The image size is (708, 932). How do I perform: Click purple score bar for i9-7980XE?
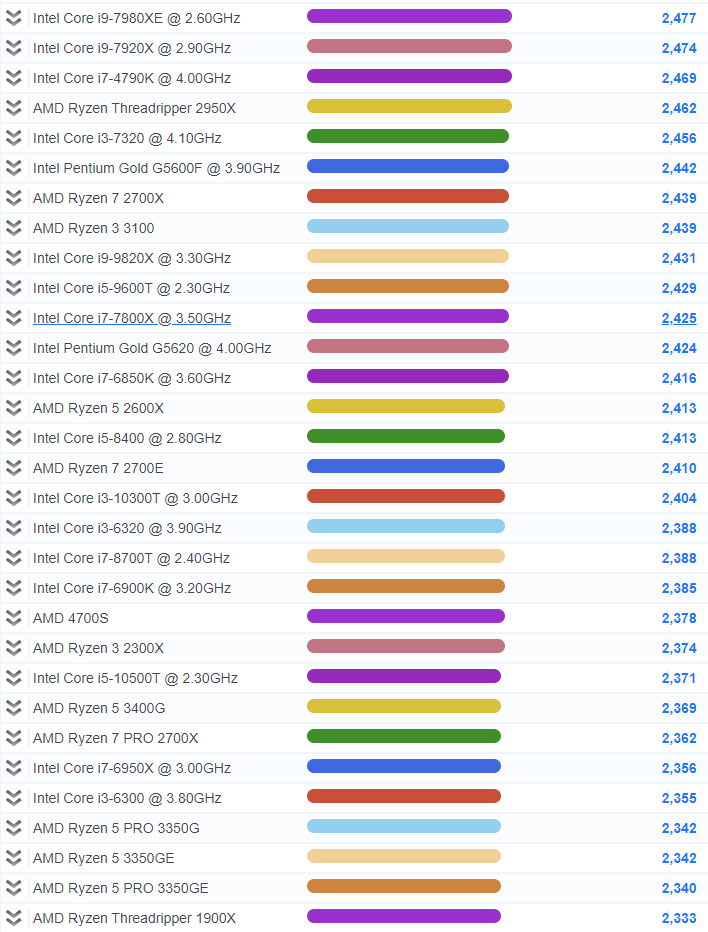click(x=409, y=16)
